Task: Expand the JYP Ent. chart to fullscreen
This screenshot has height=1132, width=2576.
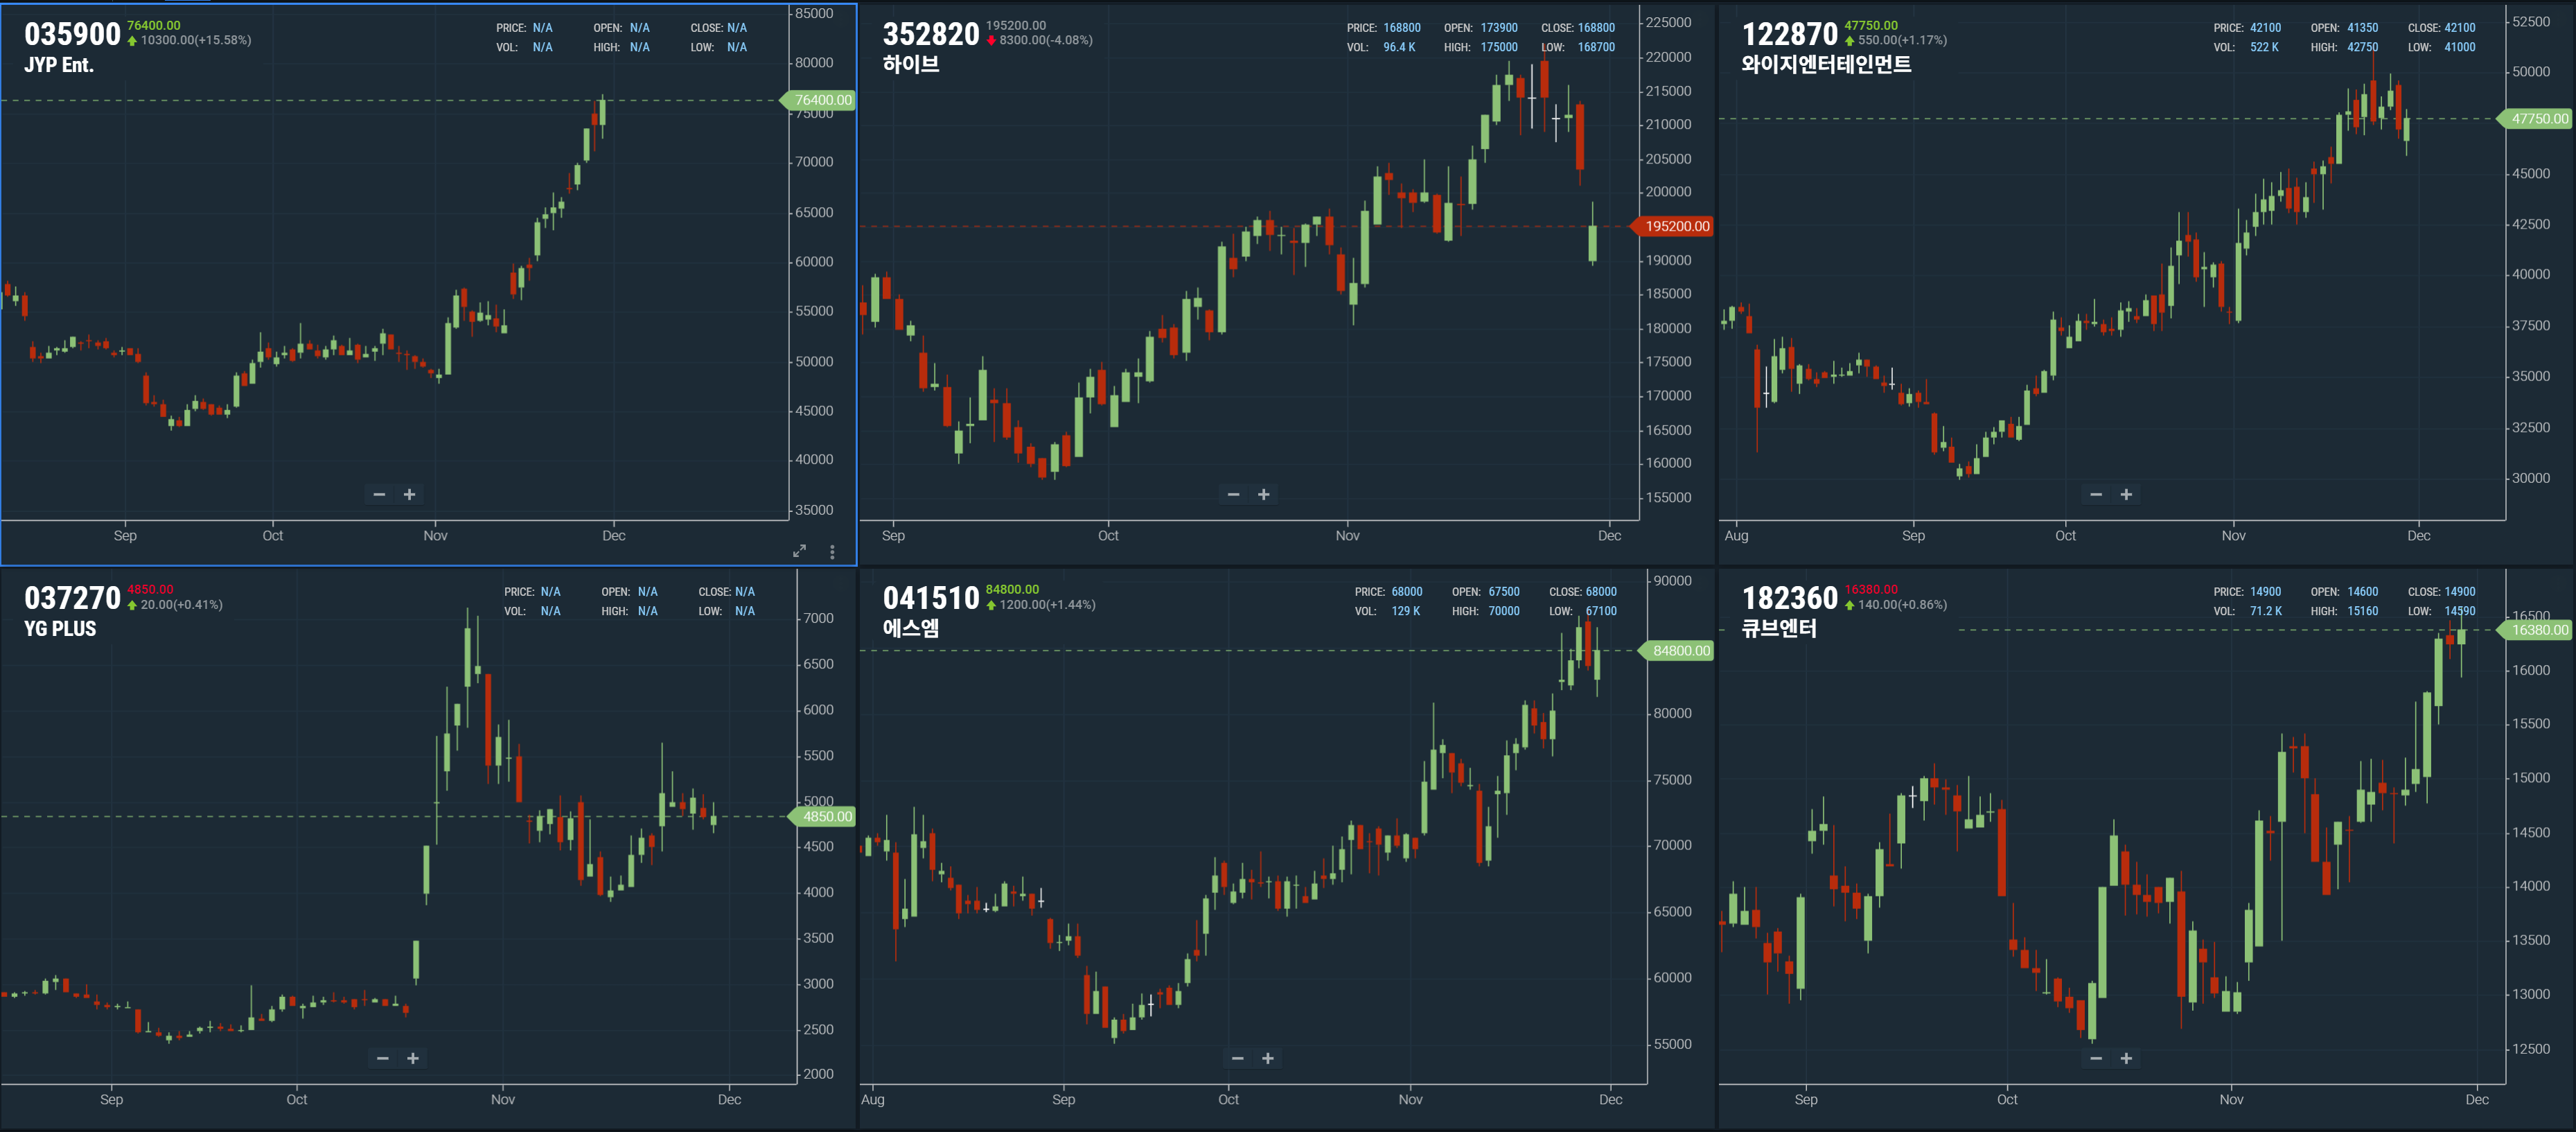Action: [x=799, y=551]
